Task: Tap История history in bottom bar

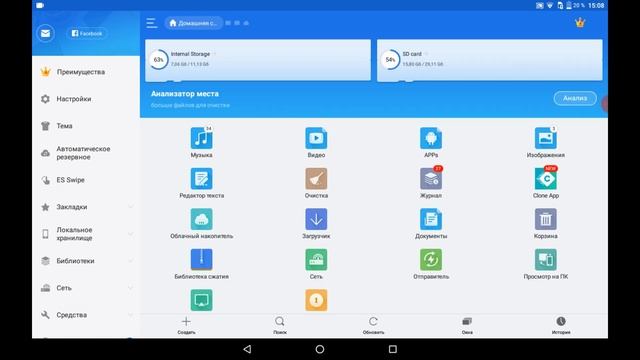Action: click(561, 325)
